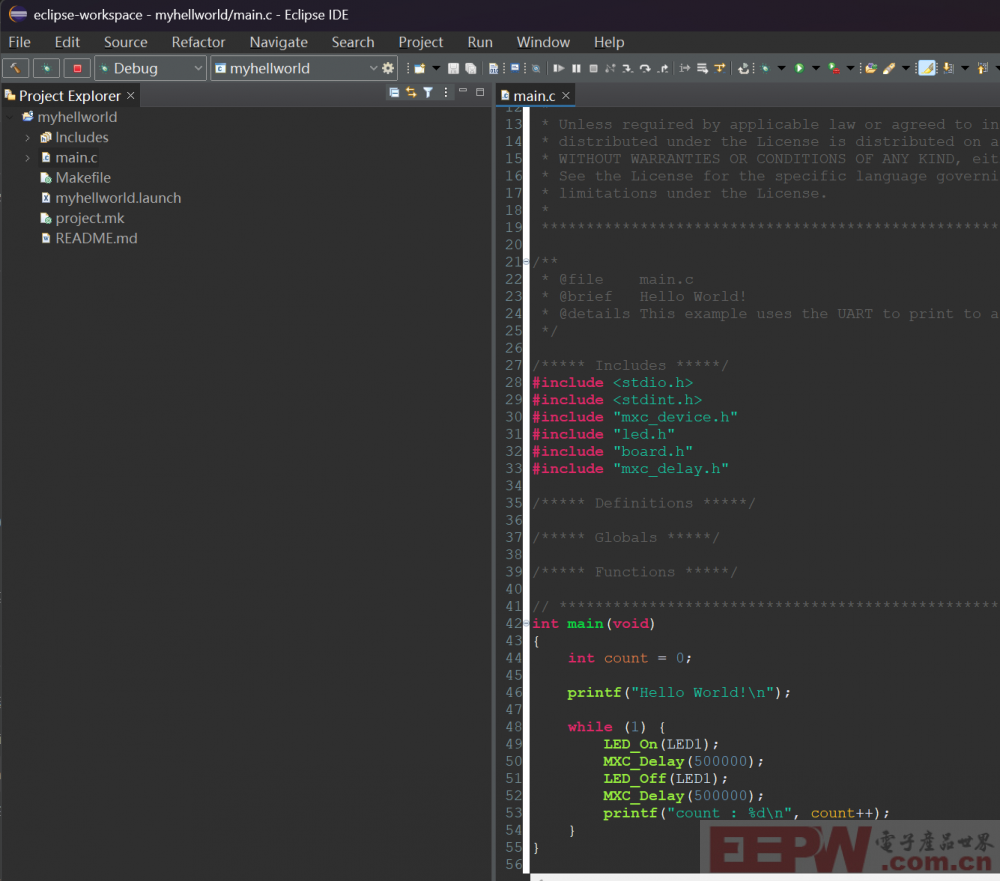Close the Project Explorer view
Viewport: 1000px width, 881px height.
(131, 95)
